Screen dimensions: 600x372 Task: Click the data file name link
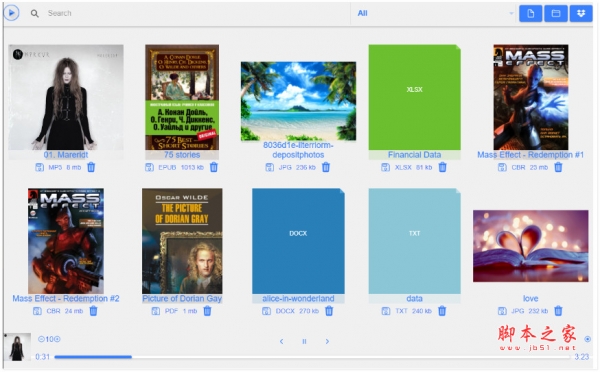click(x=414, y=299)
